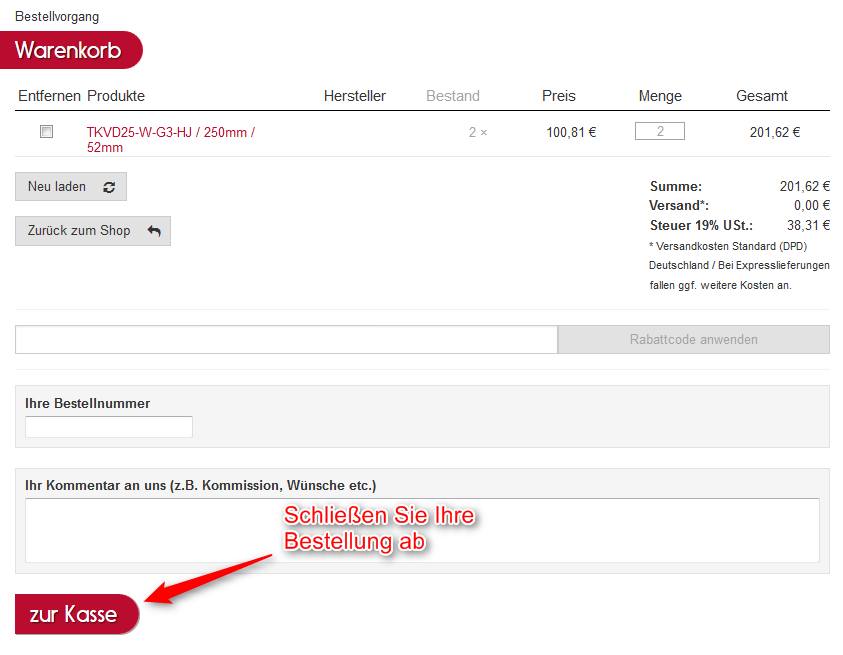
Task: Click the Summe: label
Action: point(676,187)
